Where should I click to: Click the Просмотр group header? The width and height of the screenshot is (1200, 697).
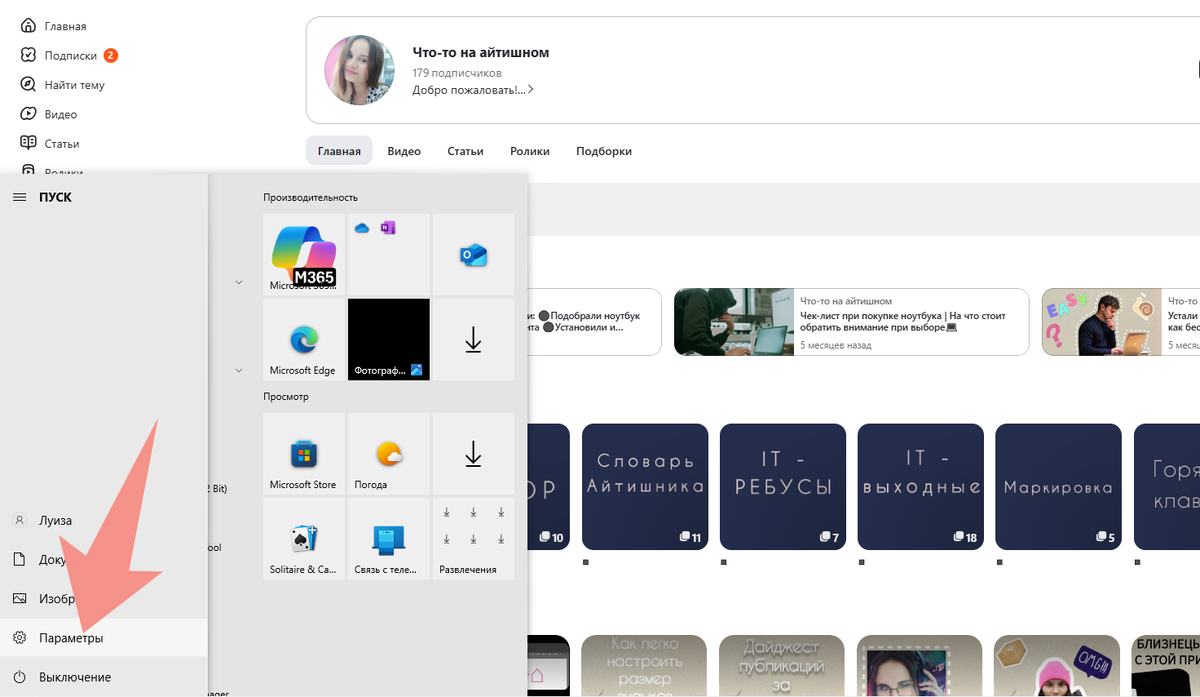point(286,397)
